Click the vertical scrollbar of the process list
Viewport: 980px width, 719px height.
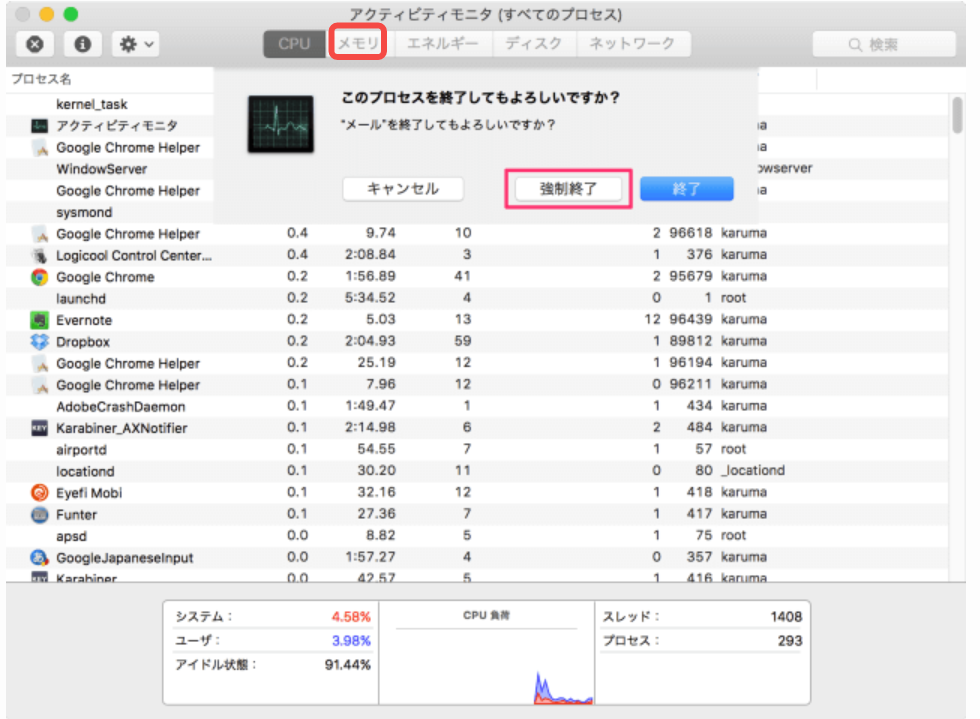[x=958, y=115]
